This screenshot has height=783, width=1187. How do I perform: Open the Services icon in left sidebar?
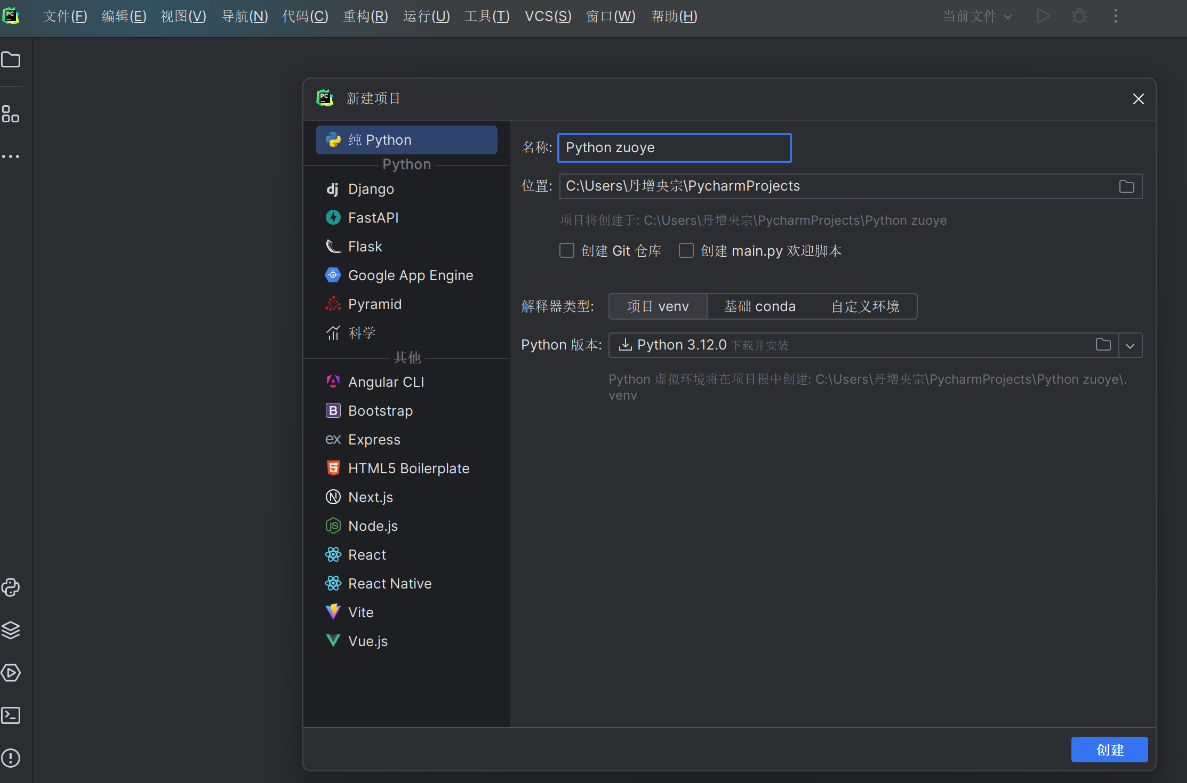click(11, 672)
